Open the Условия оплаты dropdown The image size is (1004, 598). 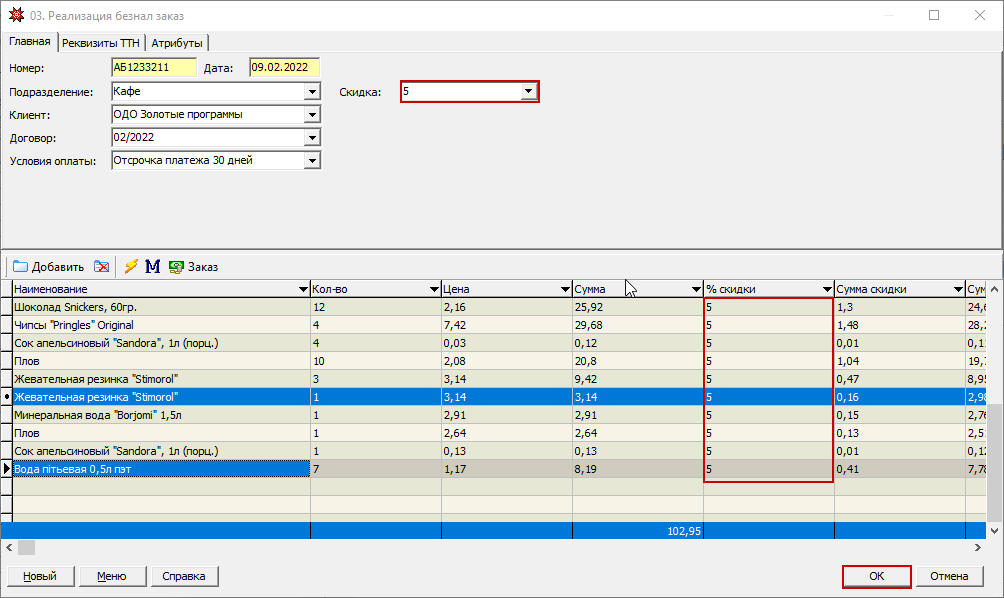pos(312,161)
